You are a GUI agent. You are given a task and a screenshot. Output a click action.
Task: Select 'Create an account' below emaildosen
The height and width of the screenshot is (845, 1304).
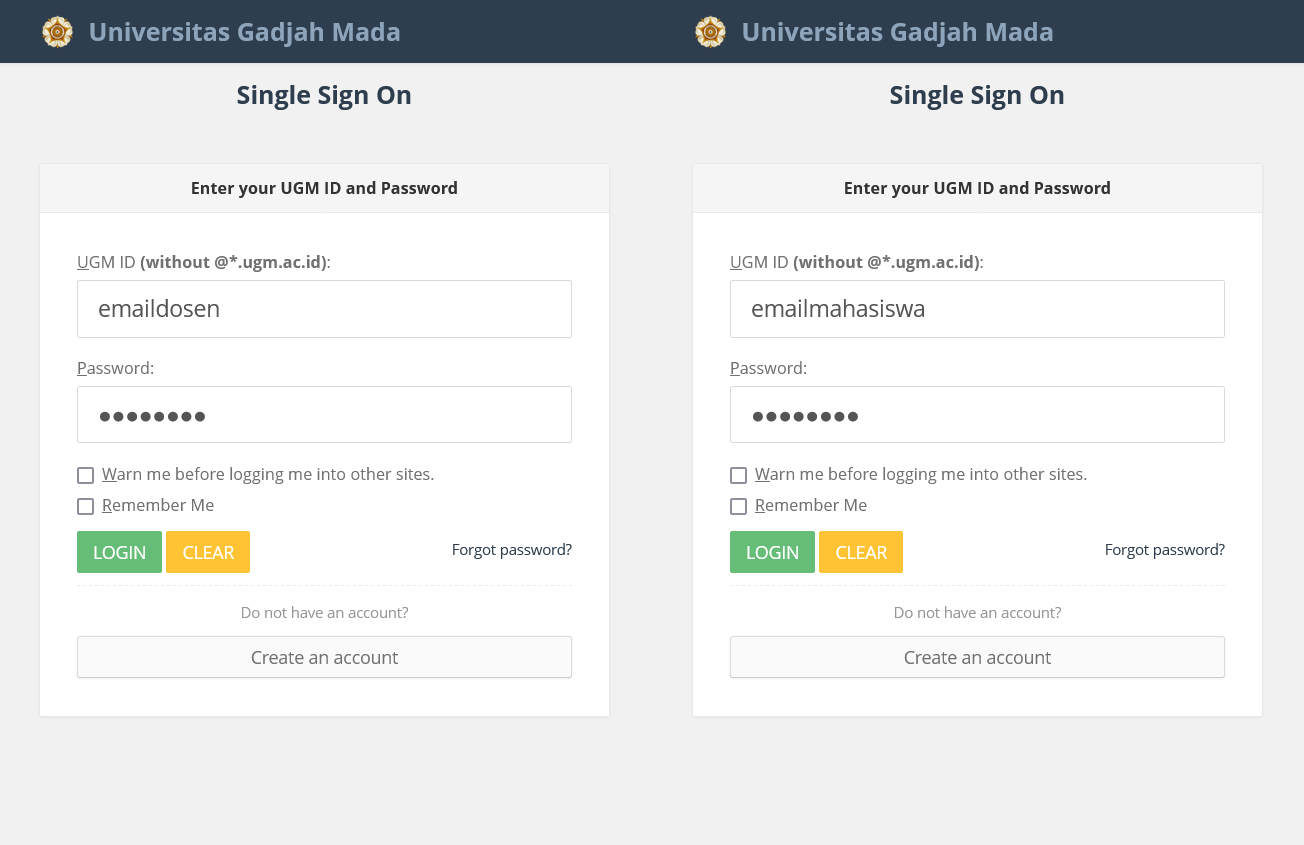(324, 657)
